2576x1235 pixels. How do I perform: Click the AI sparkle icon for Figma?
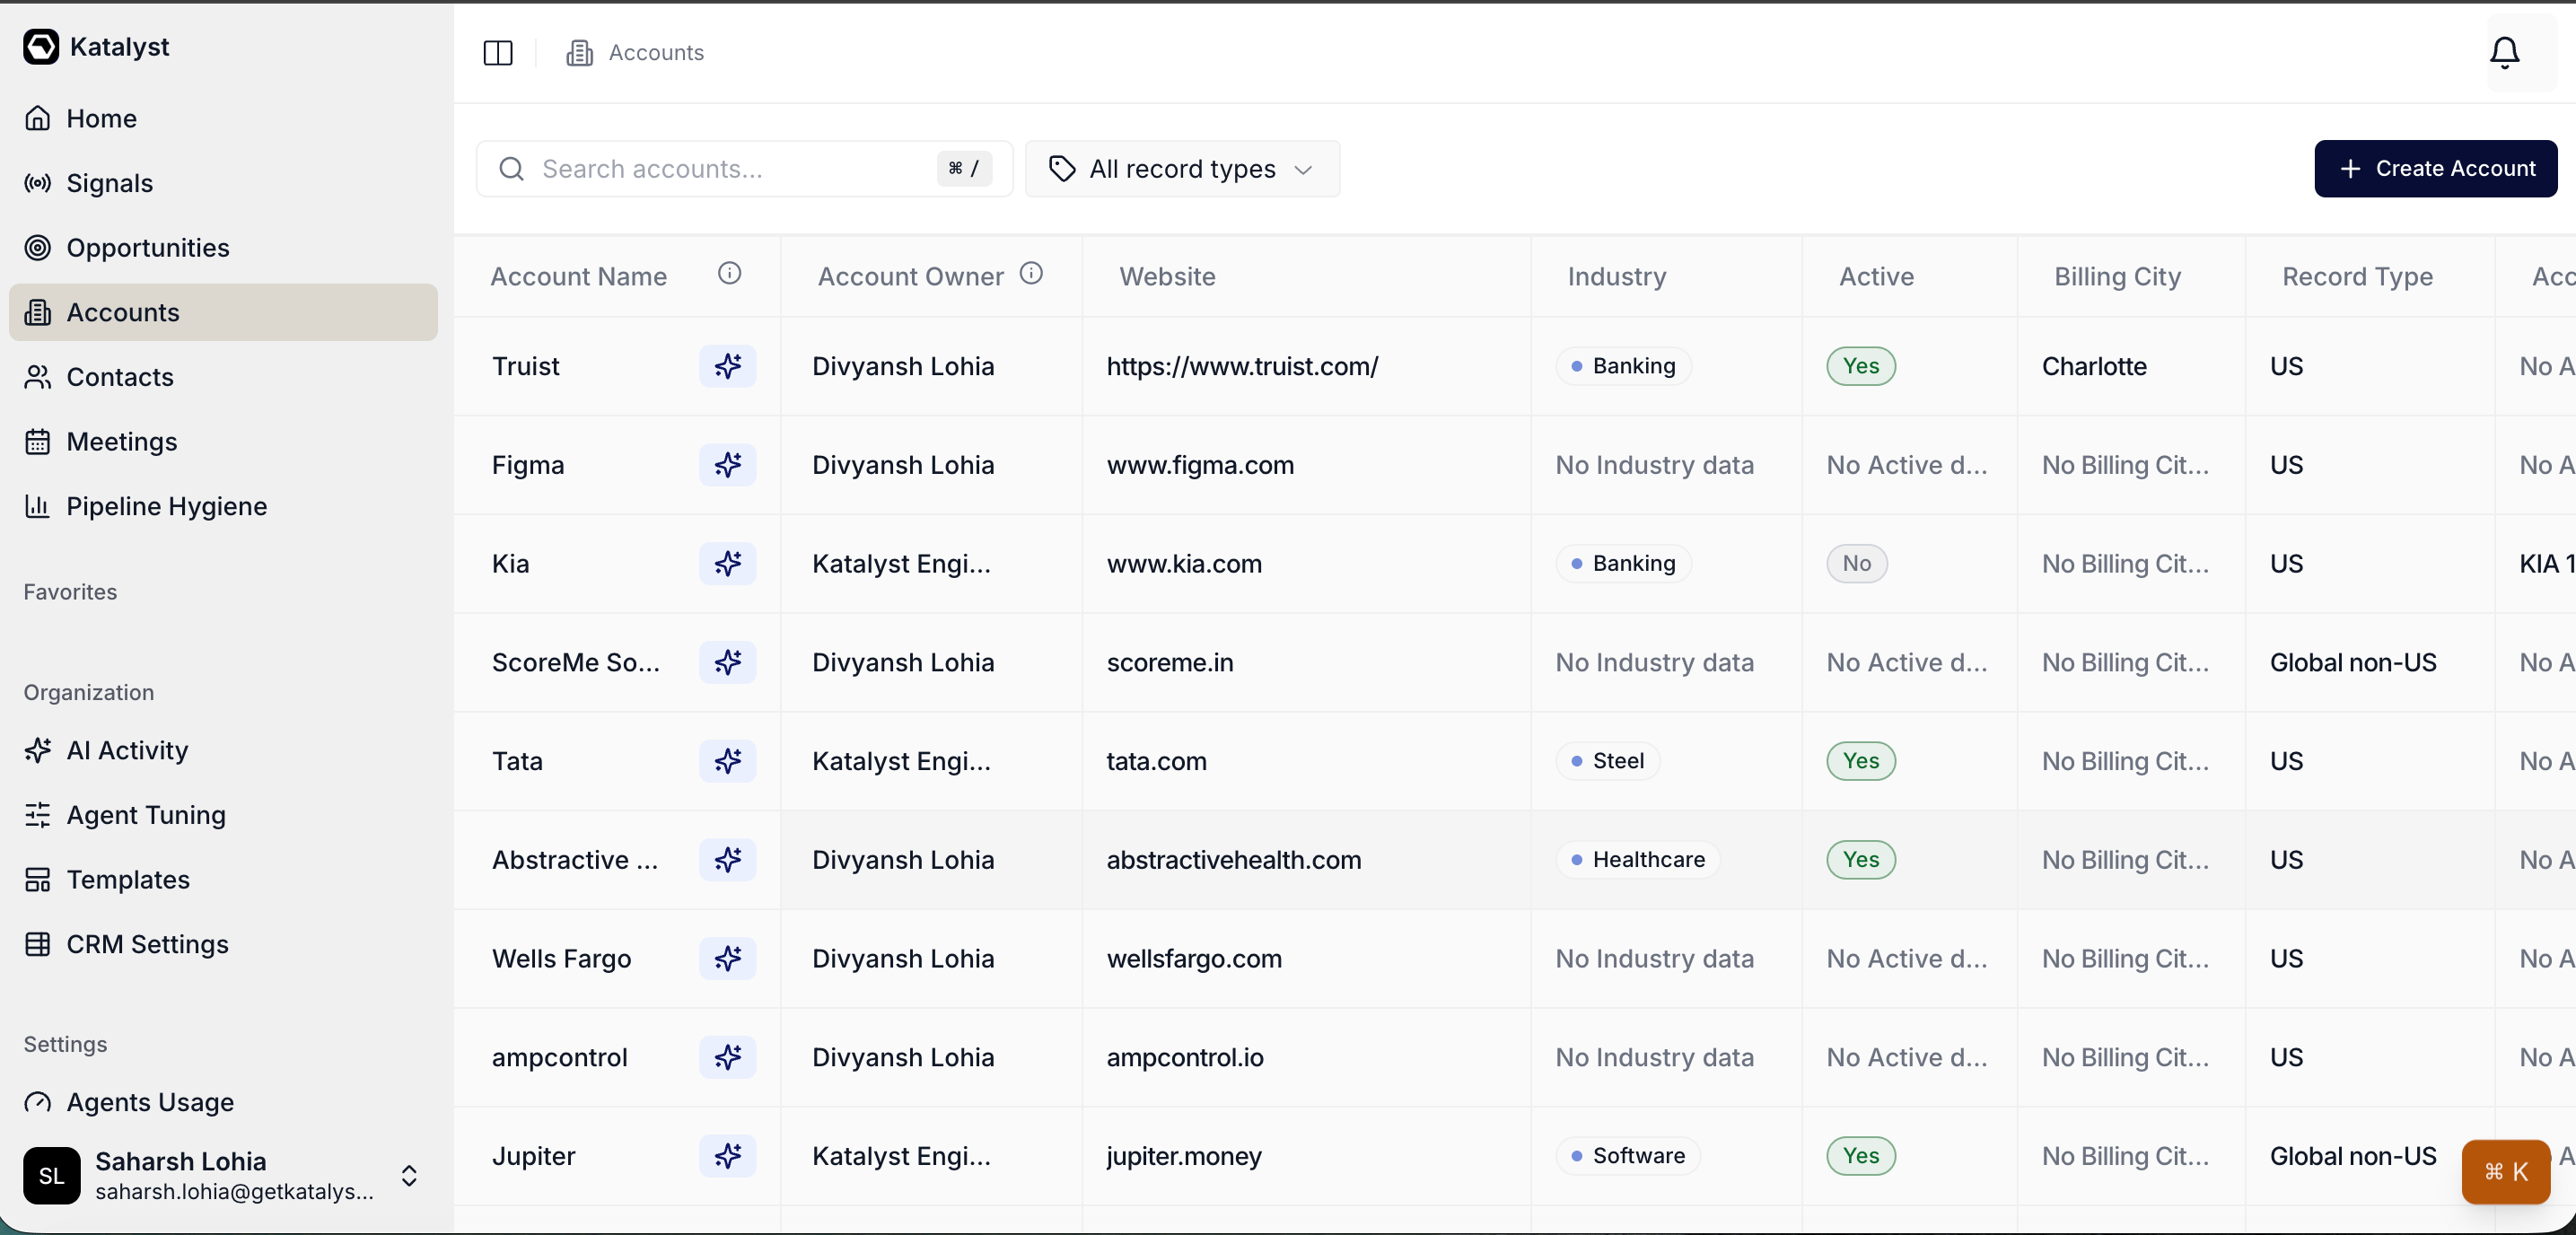click(x=728, y=465)
